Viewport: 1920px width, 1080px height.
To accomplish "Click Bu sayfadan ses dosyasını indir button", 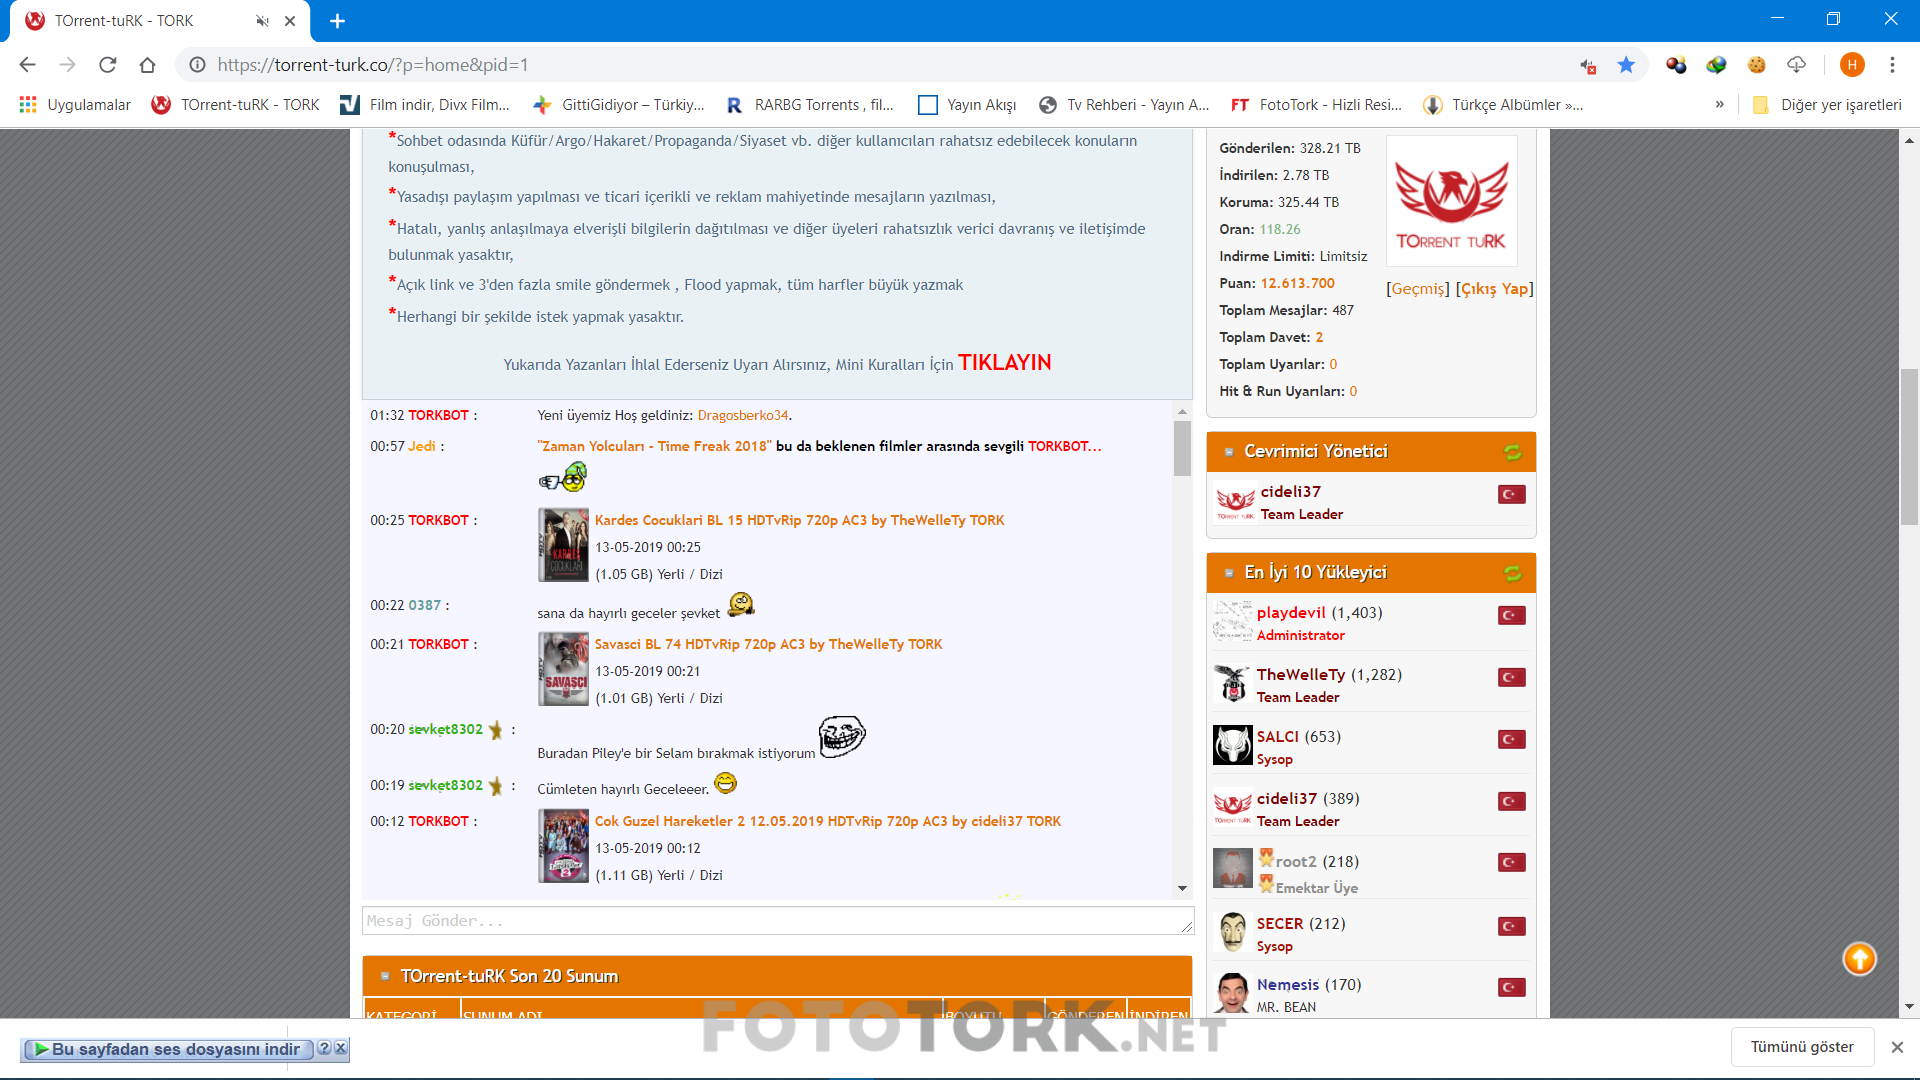I will [169, 1049].
